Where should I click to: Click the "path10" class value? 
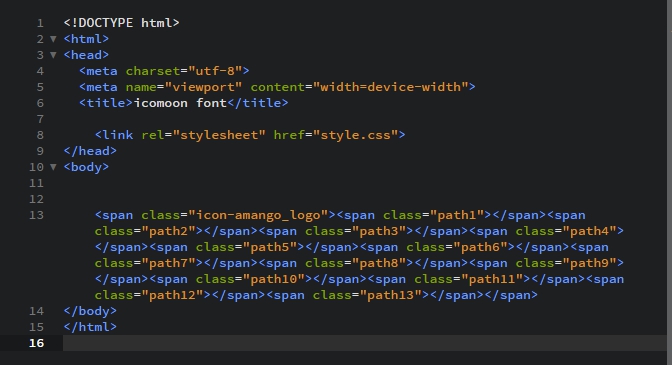click(274, 279)
